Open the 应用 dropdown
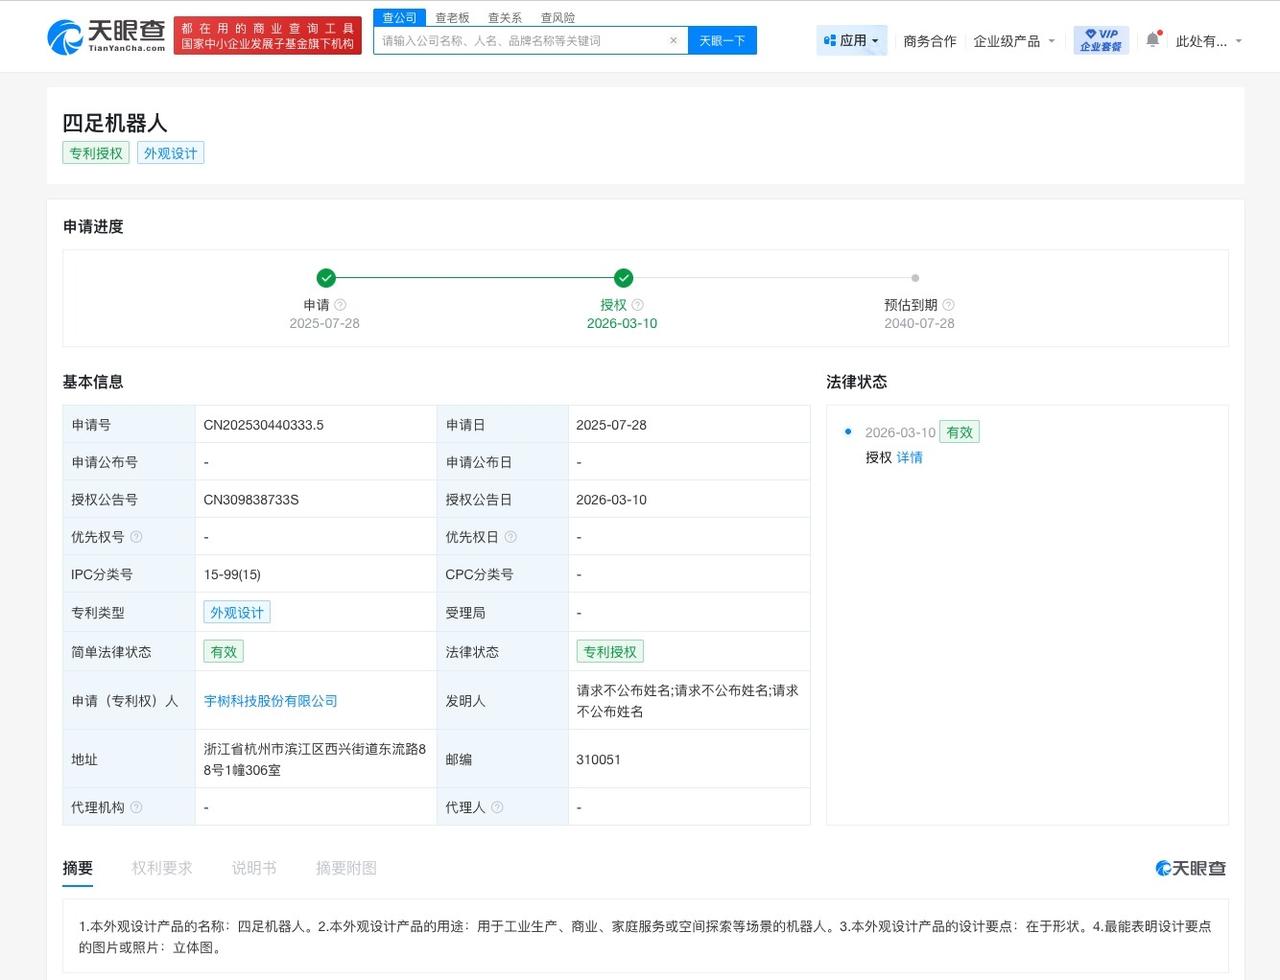This screenshot has height=980, width=1280. (851, 40)
